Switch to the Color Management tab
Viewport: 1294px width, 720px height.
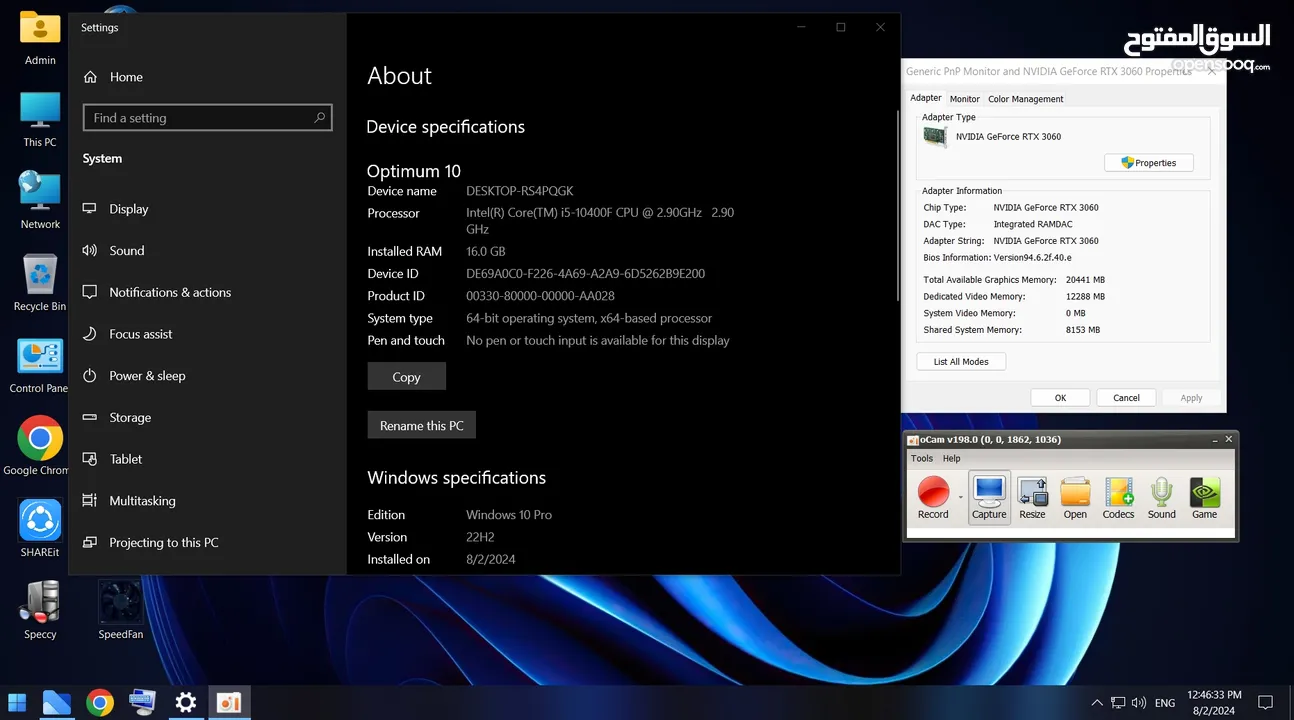coord(1025,99)
